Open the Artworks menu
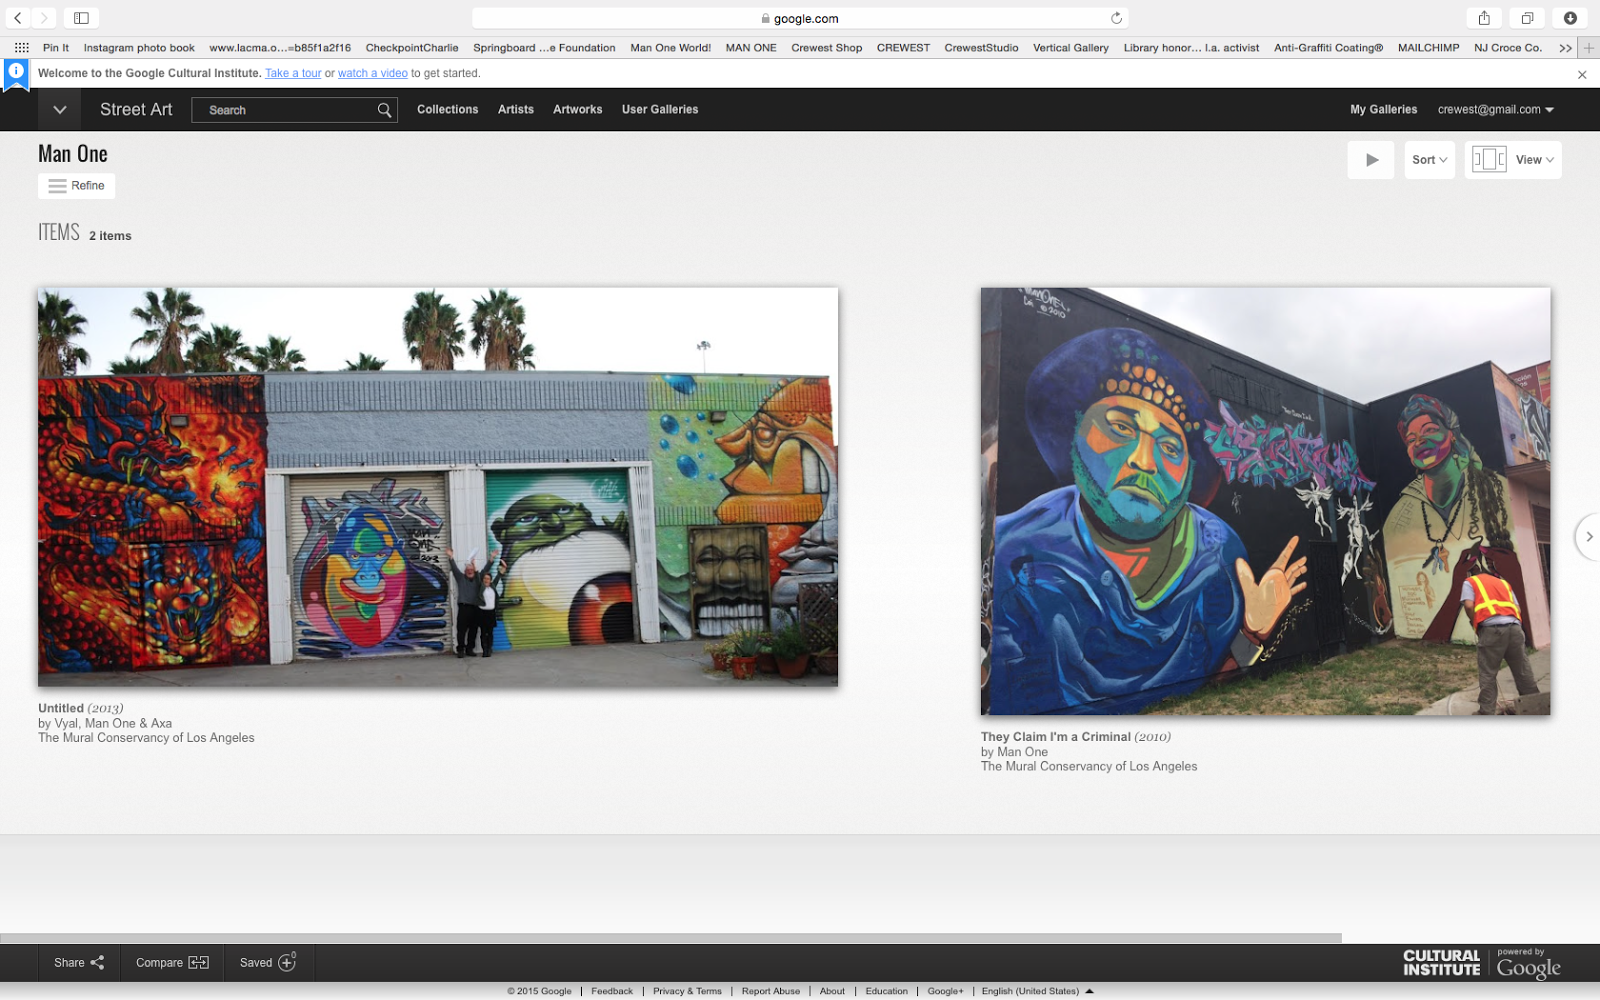The height and width of the screenshot is (1000, 1600). 578,110
